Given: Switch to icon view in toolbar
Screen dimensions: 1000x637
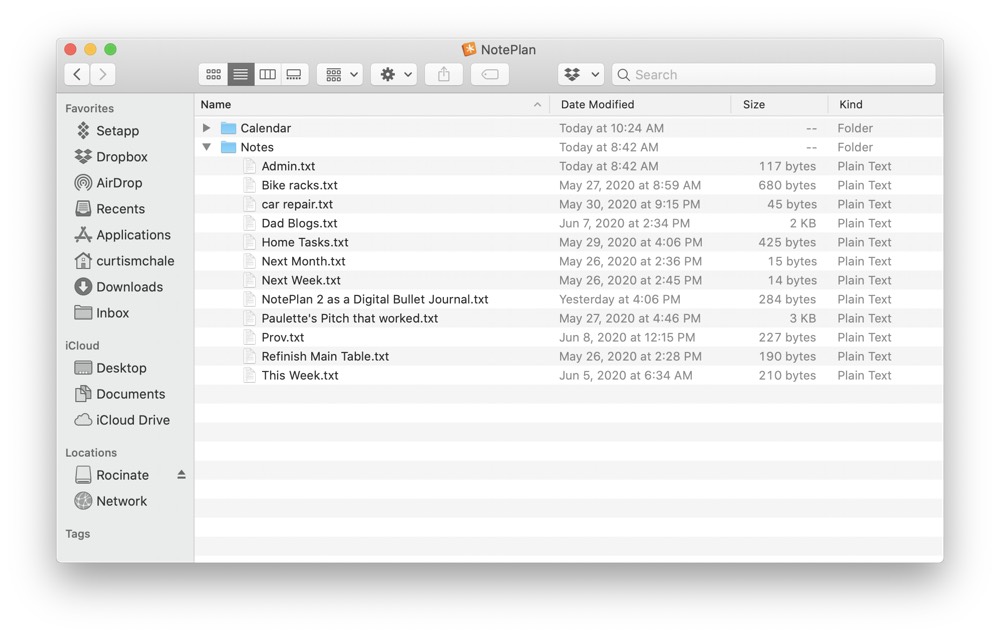Looking at the screenshot, I should (x=213, y=75).
